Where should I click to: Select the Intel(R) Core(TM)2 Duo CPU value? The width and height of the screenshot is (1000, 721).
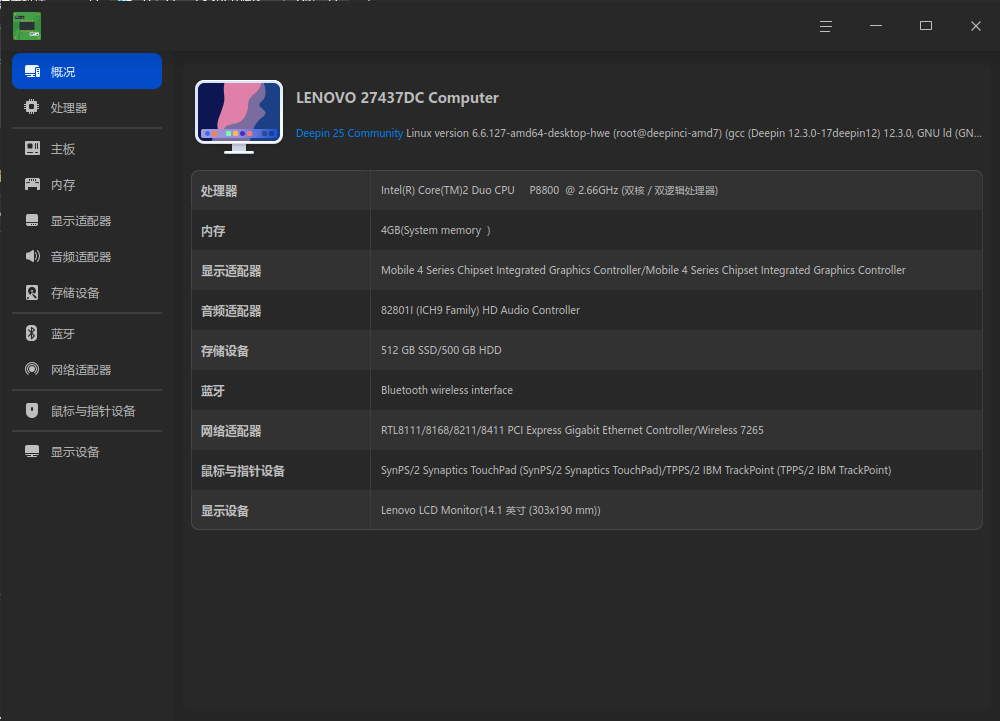click(549, 191)
